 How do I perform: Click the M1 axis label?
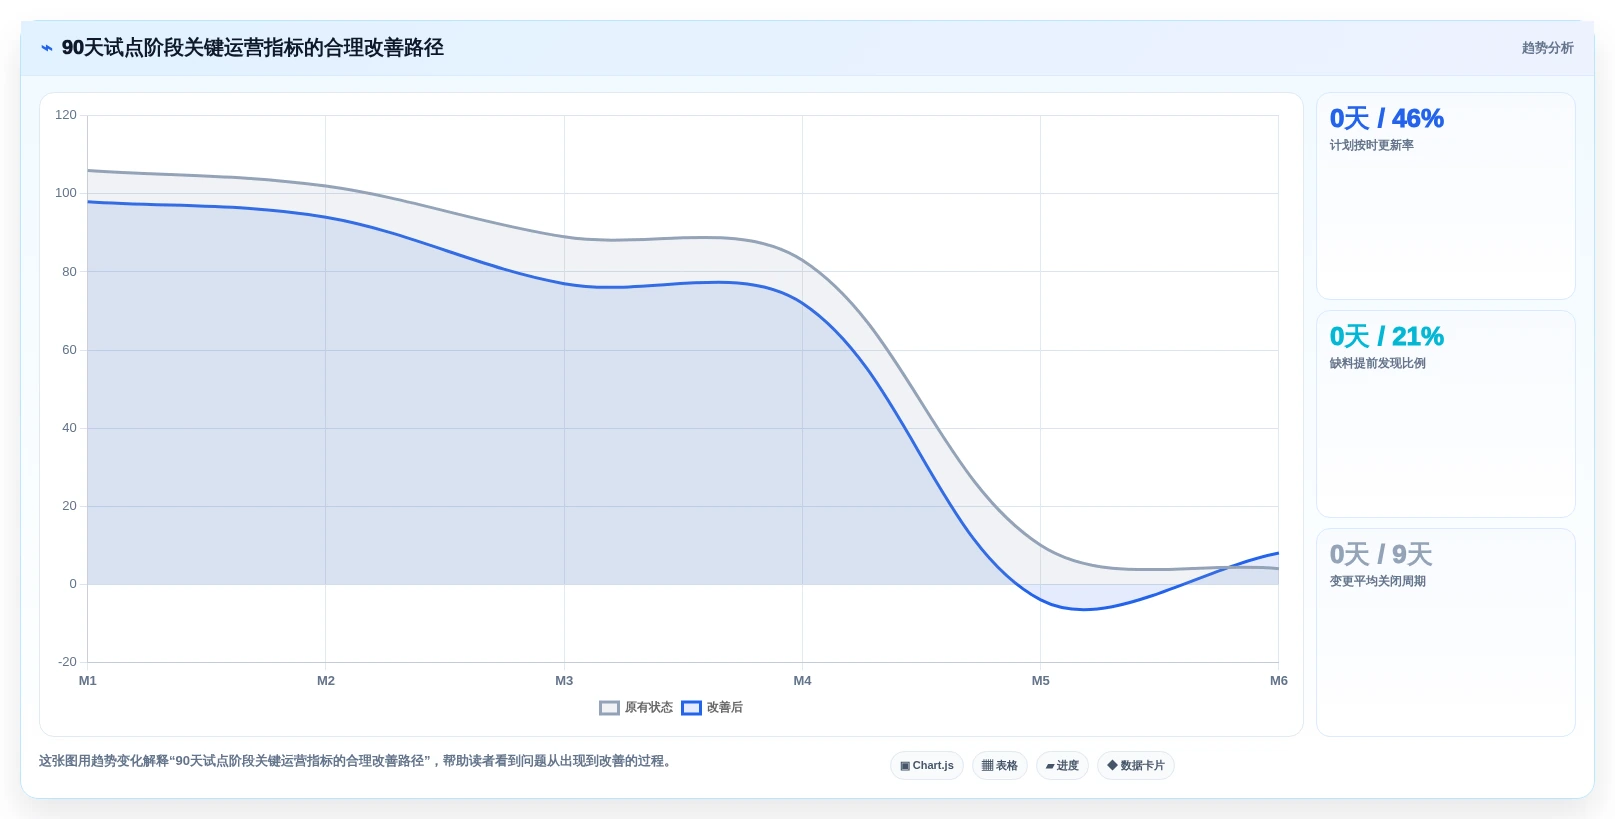point(88,681)
